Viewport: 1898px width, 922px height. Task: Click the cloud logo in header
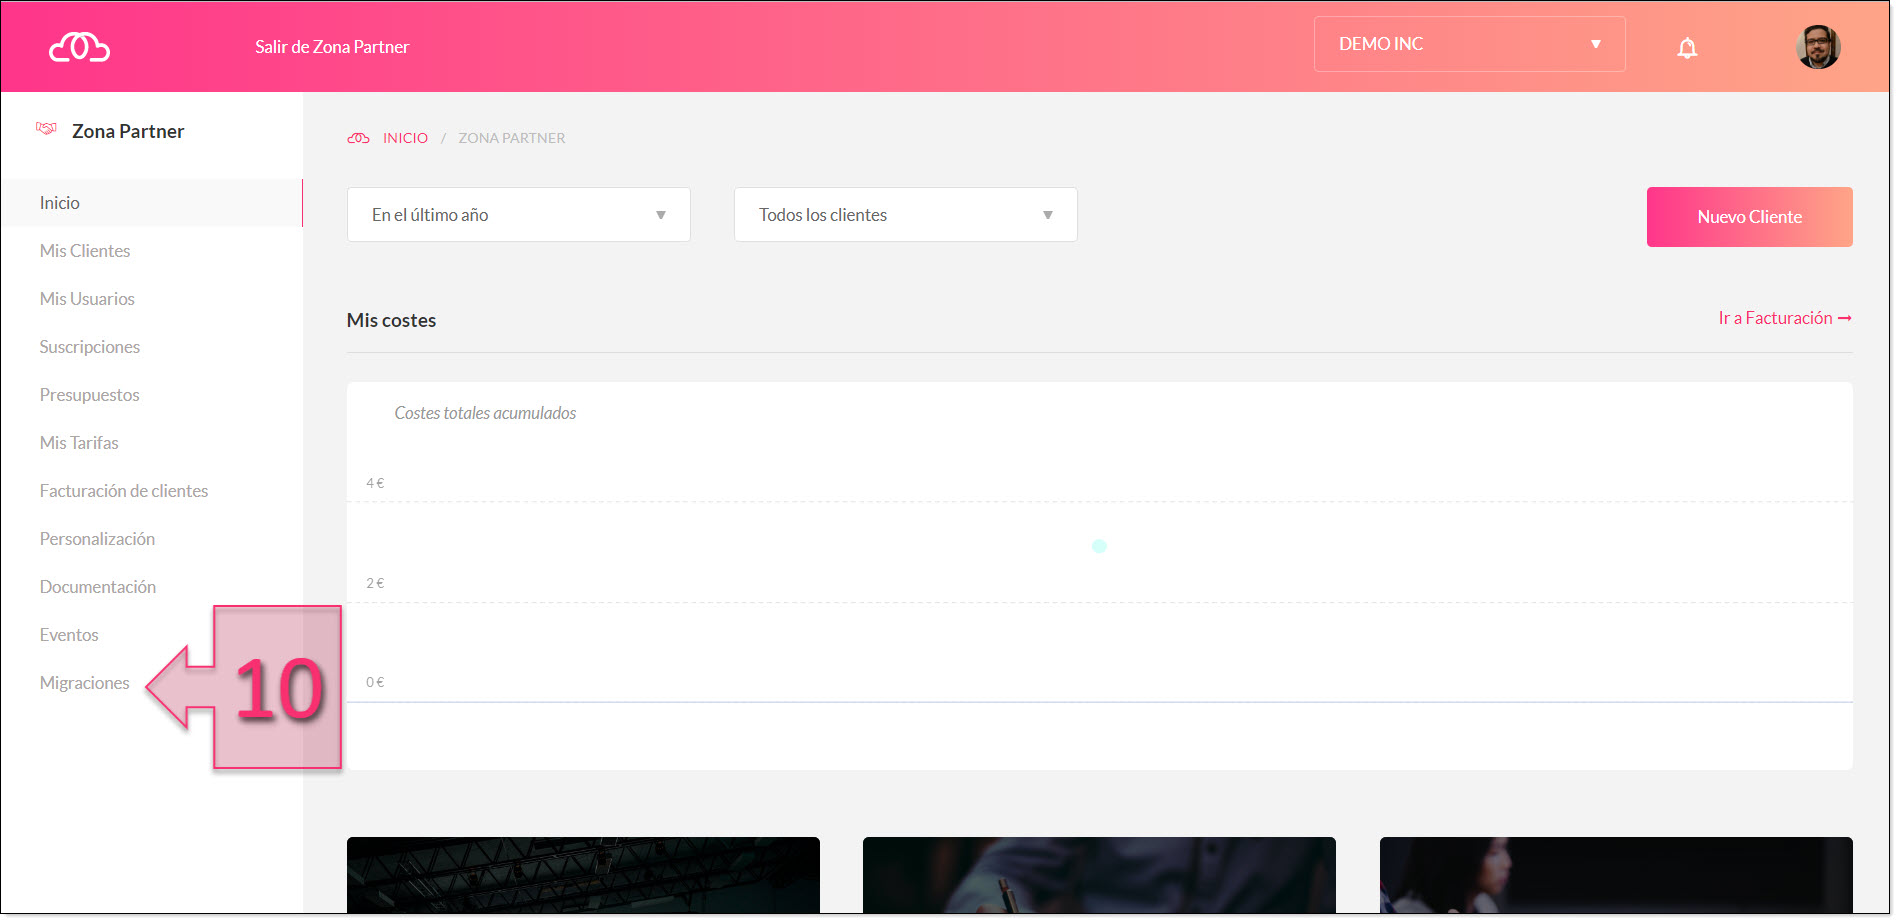[79, 47]
